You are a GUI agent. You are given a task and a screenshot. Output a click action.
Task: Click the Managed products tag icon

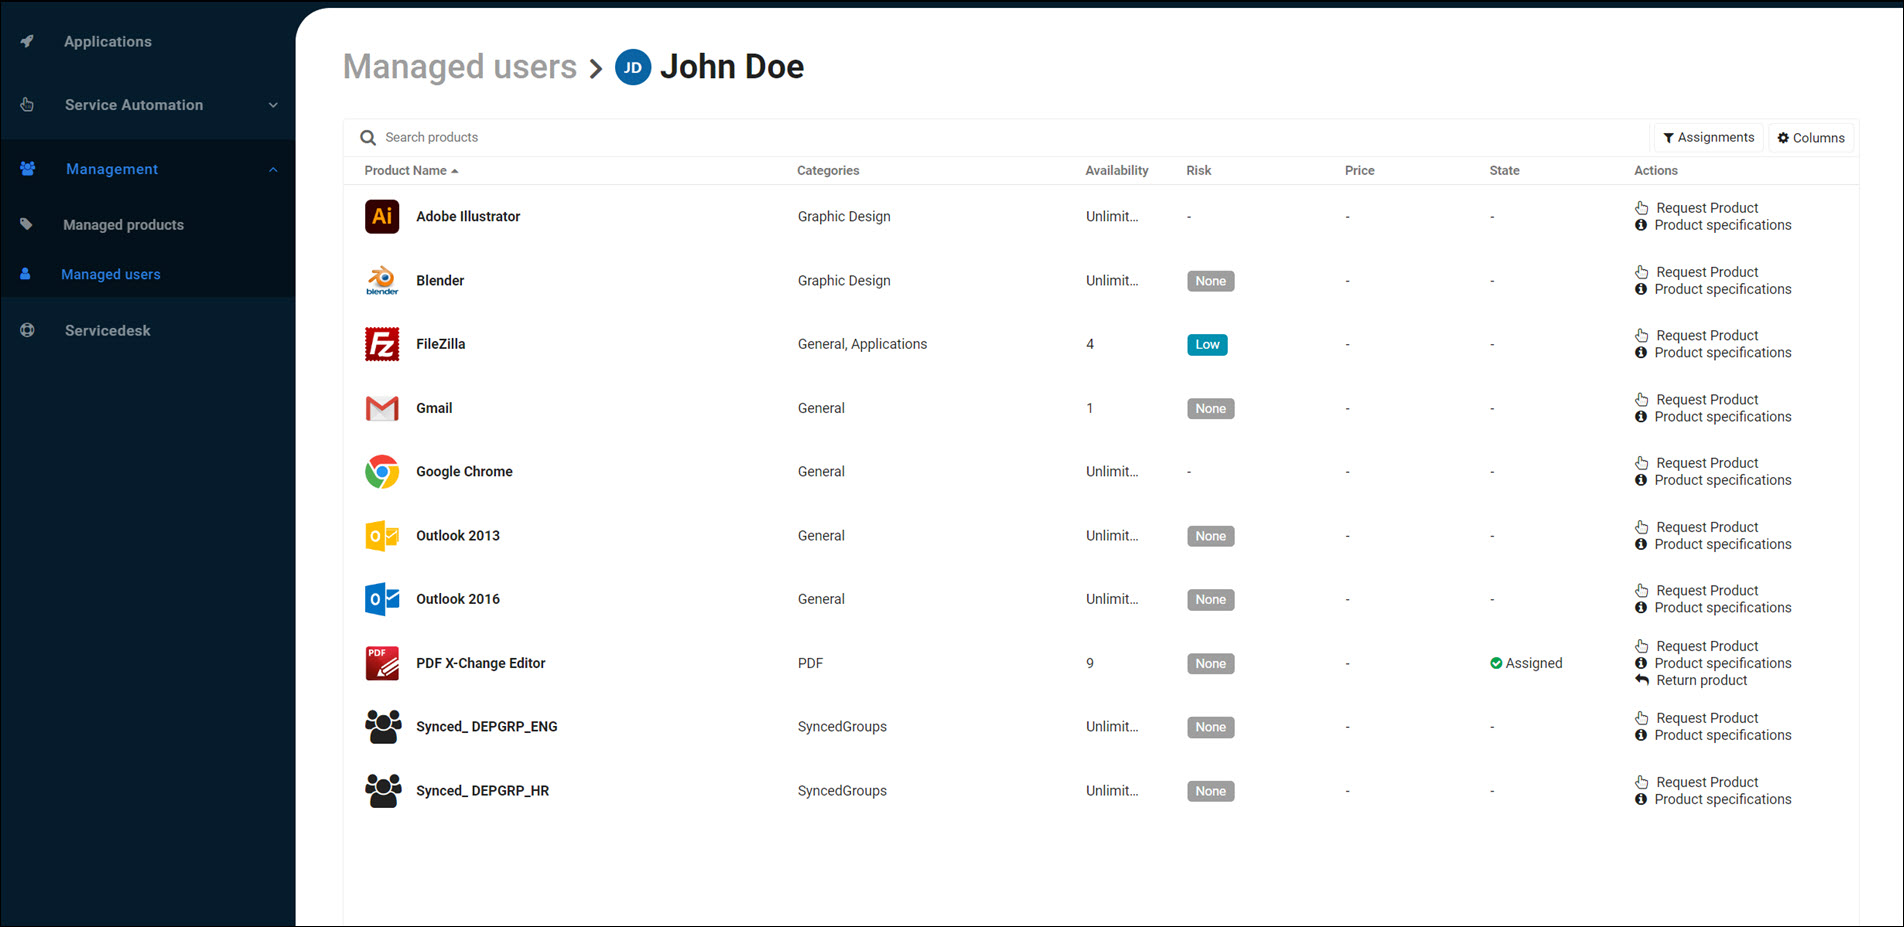26,224
